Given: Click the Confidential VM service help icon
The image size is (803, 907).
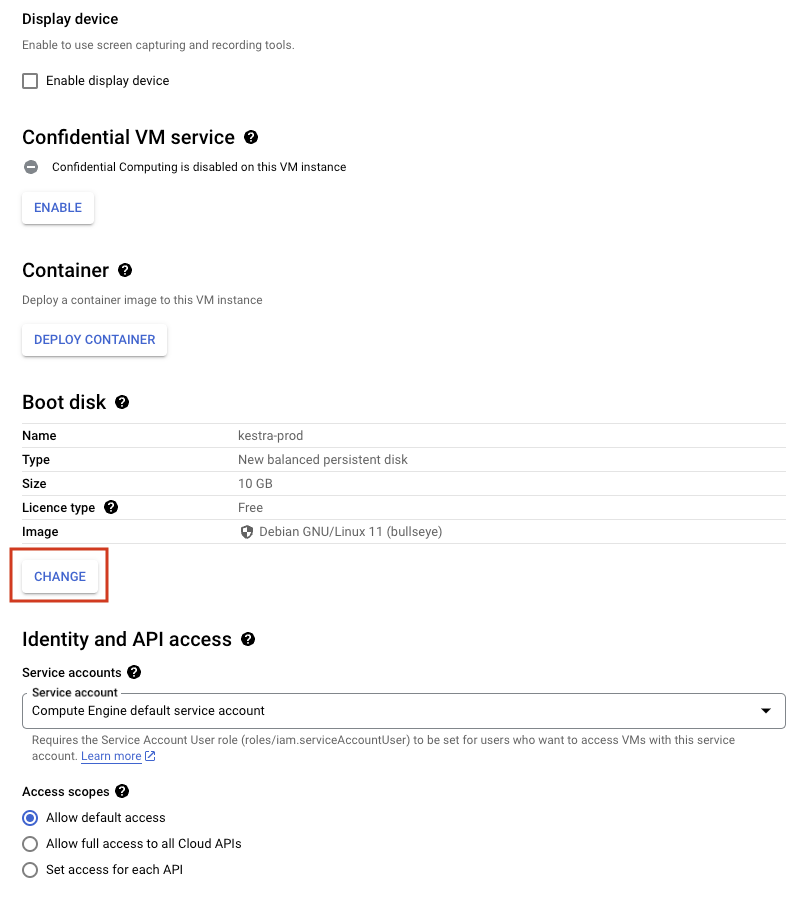Looking at the screenshot, I should (251, 137).
